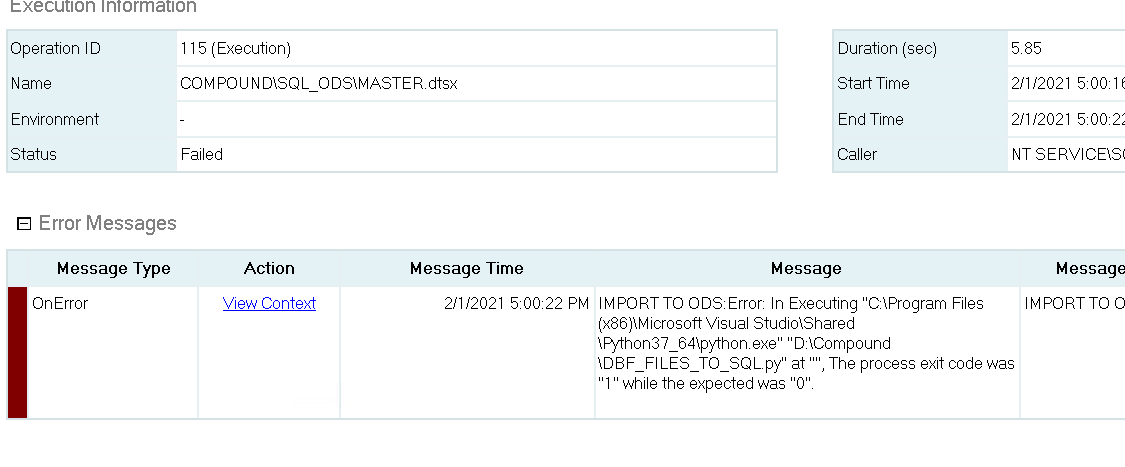Click the Error Messages section title
The width and height of the screenshot is (1125, 467).
tap(107, 224)
